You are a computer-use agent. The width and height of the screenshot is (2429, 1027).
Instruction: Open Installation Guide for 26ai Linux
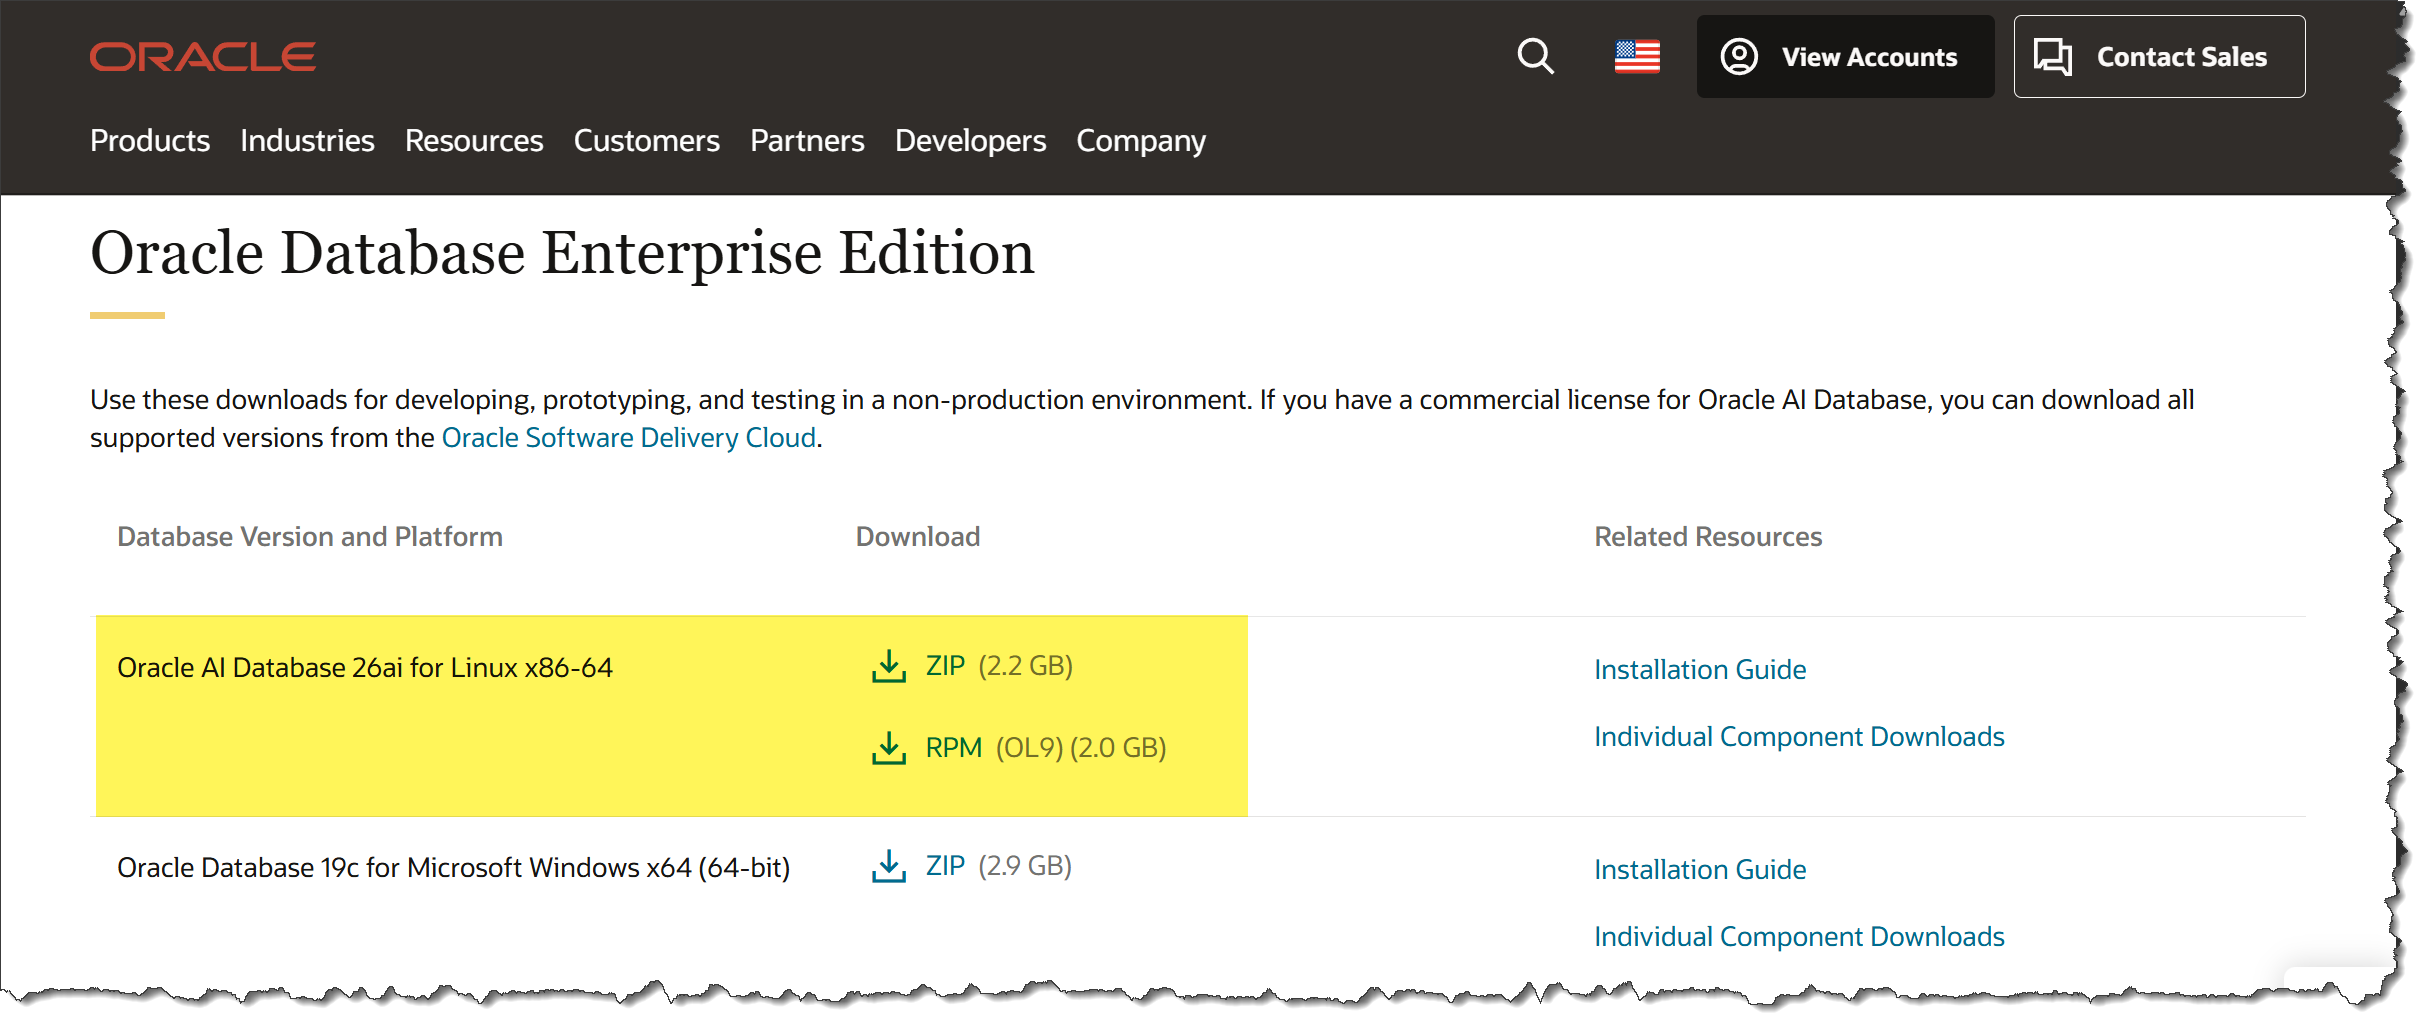1700,670
